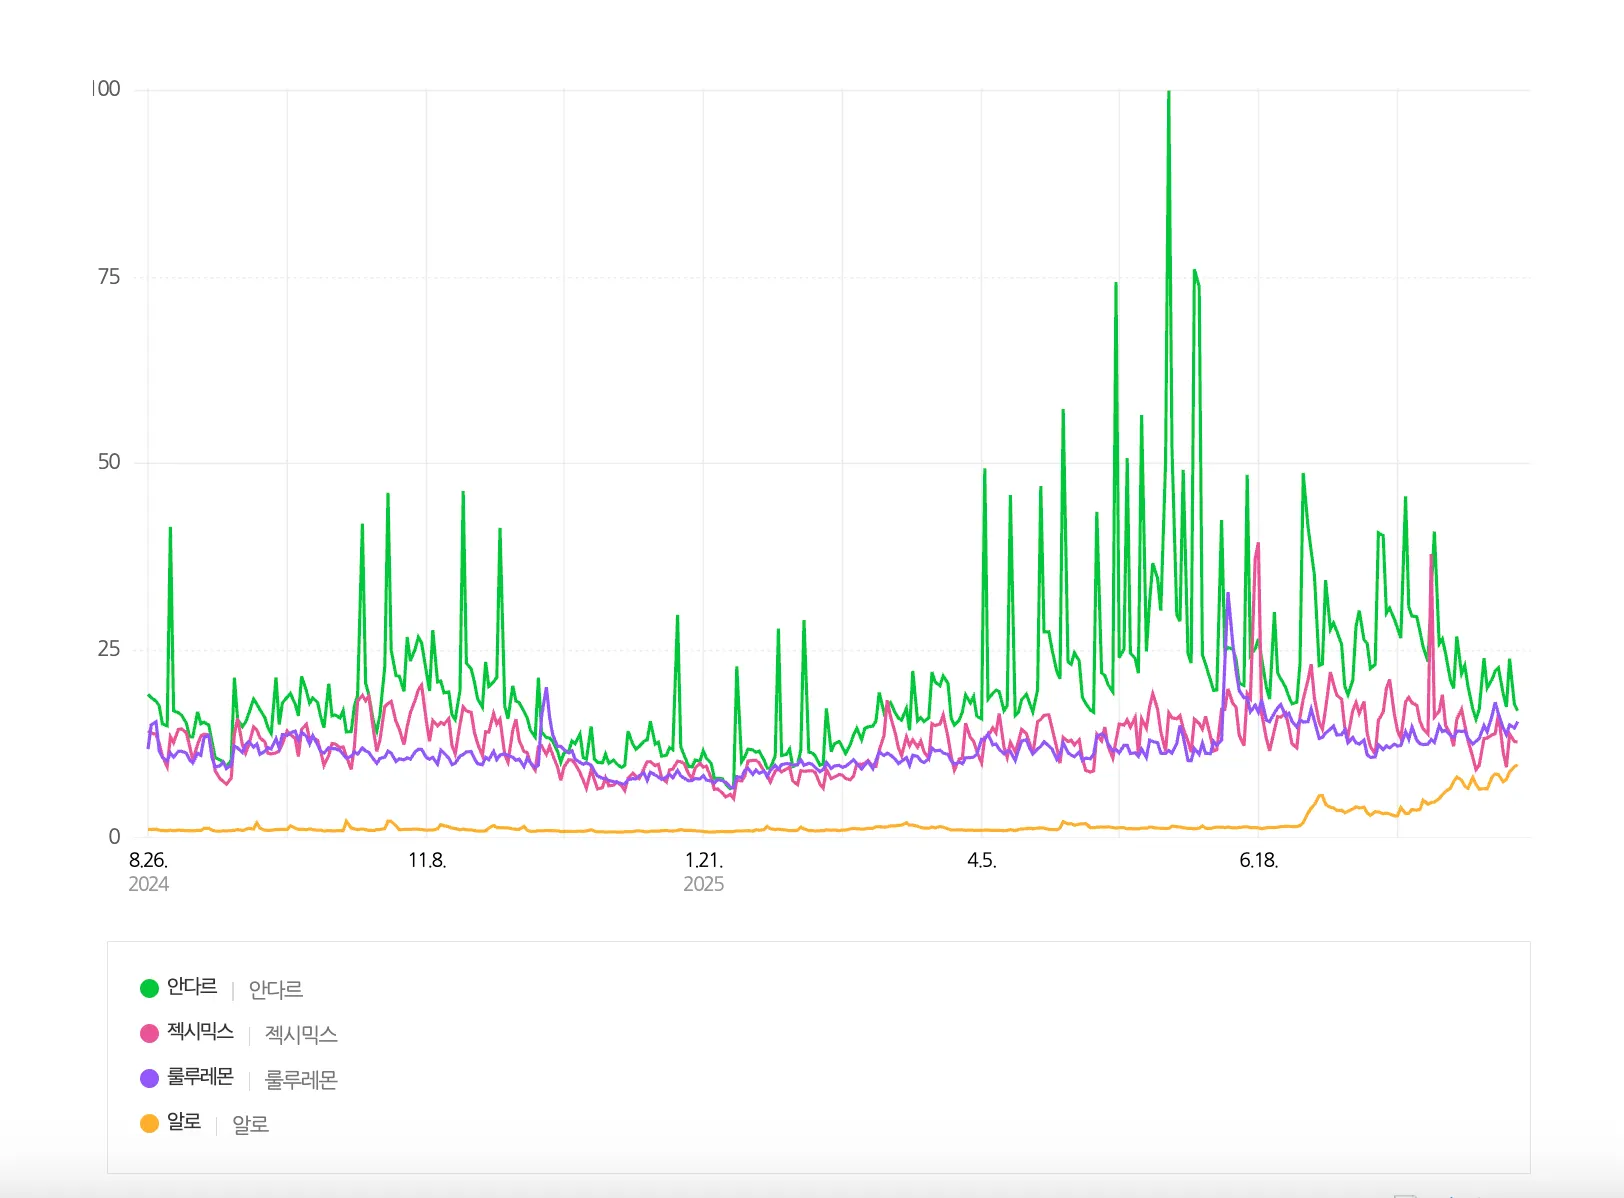Image resolution: width=1624 pixels, height=1198 pixels.
Task: Click the gray 알로 keyword text
Action: click(251, 1124)
